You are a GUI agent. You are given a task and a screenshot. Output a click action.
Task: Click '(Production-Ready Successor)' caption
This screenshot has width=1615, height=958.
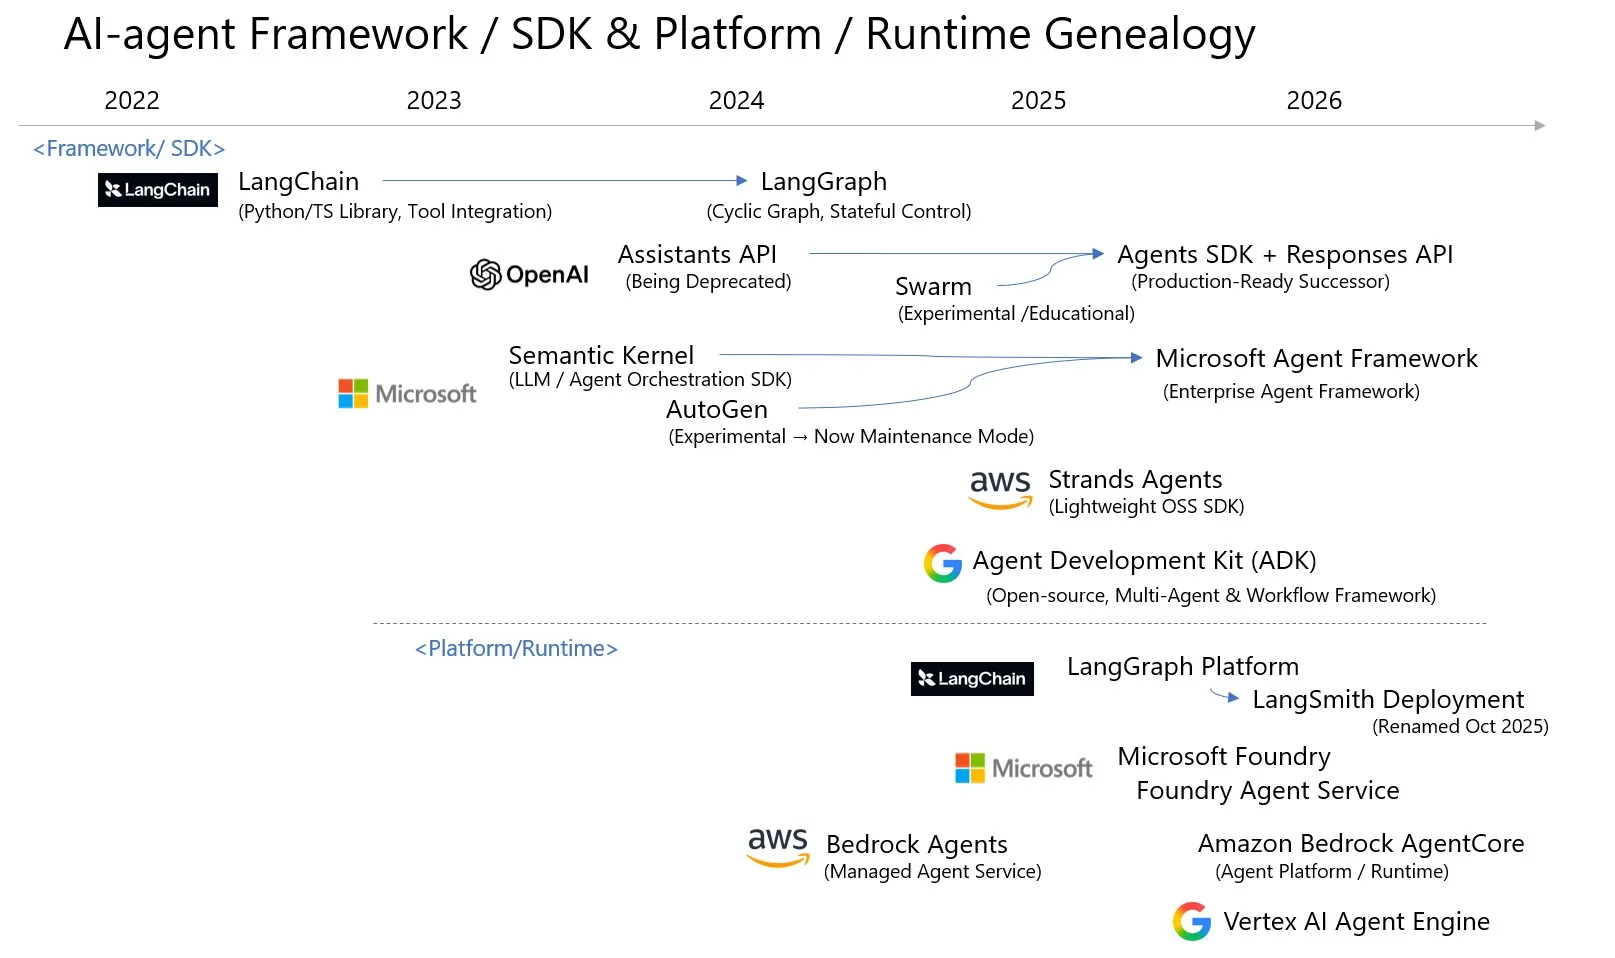click(x=1260, y=282)
